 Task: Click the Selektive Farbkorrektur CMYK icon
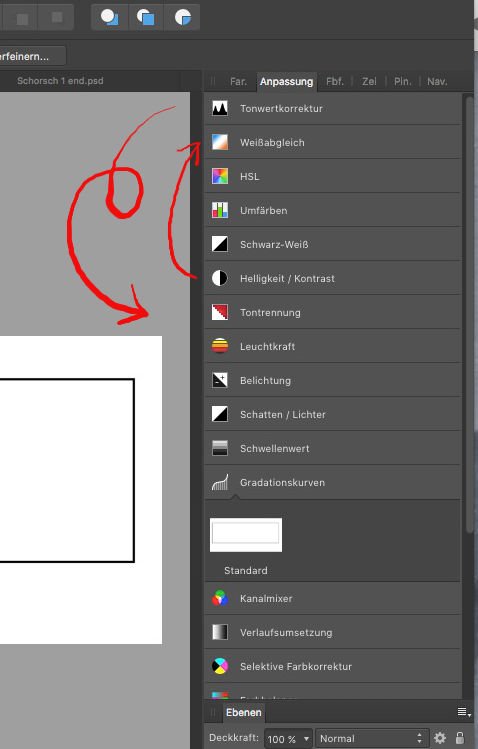pyautogui.click(x=220, y=666)
